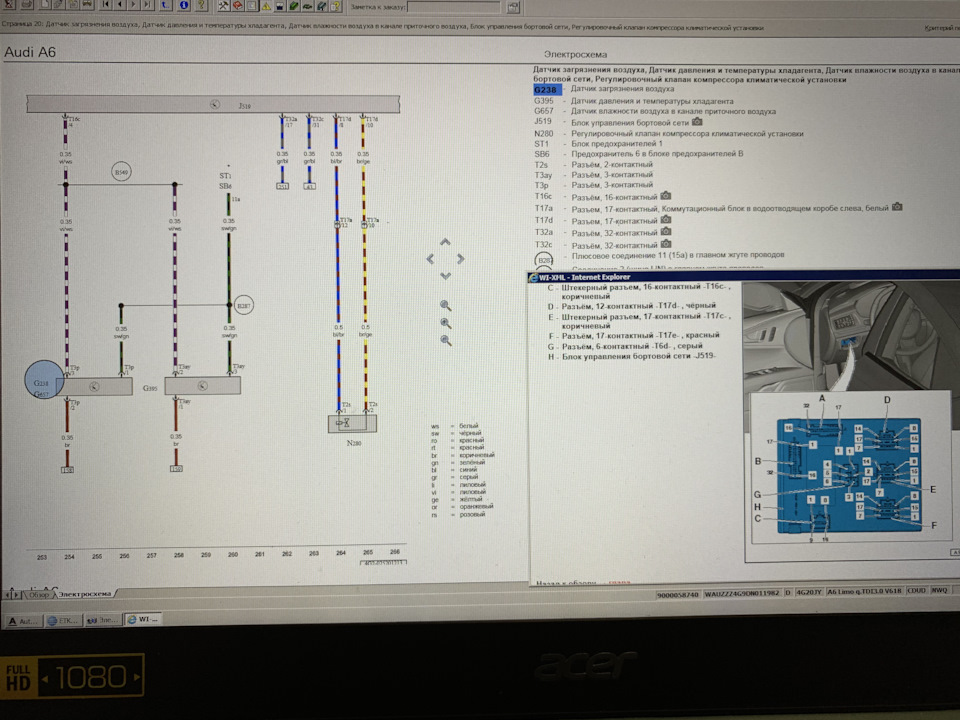
Task: Pan diagram up with arrow
Action: coord(445,242)
